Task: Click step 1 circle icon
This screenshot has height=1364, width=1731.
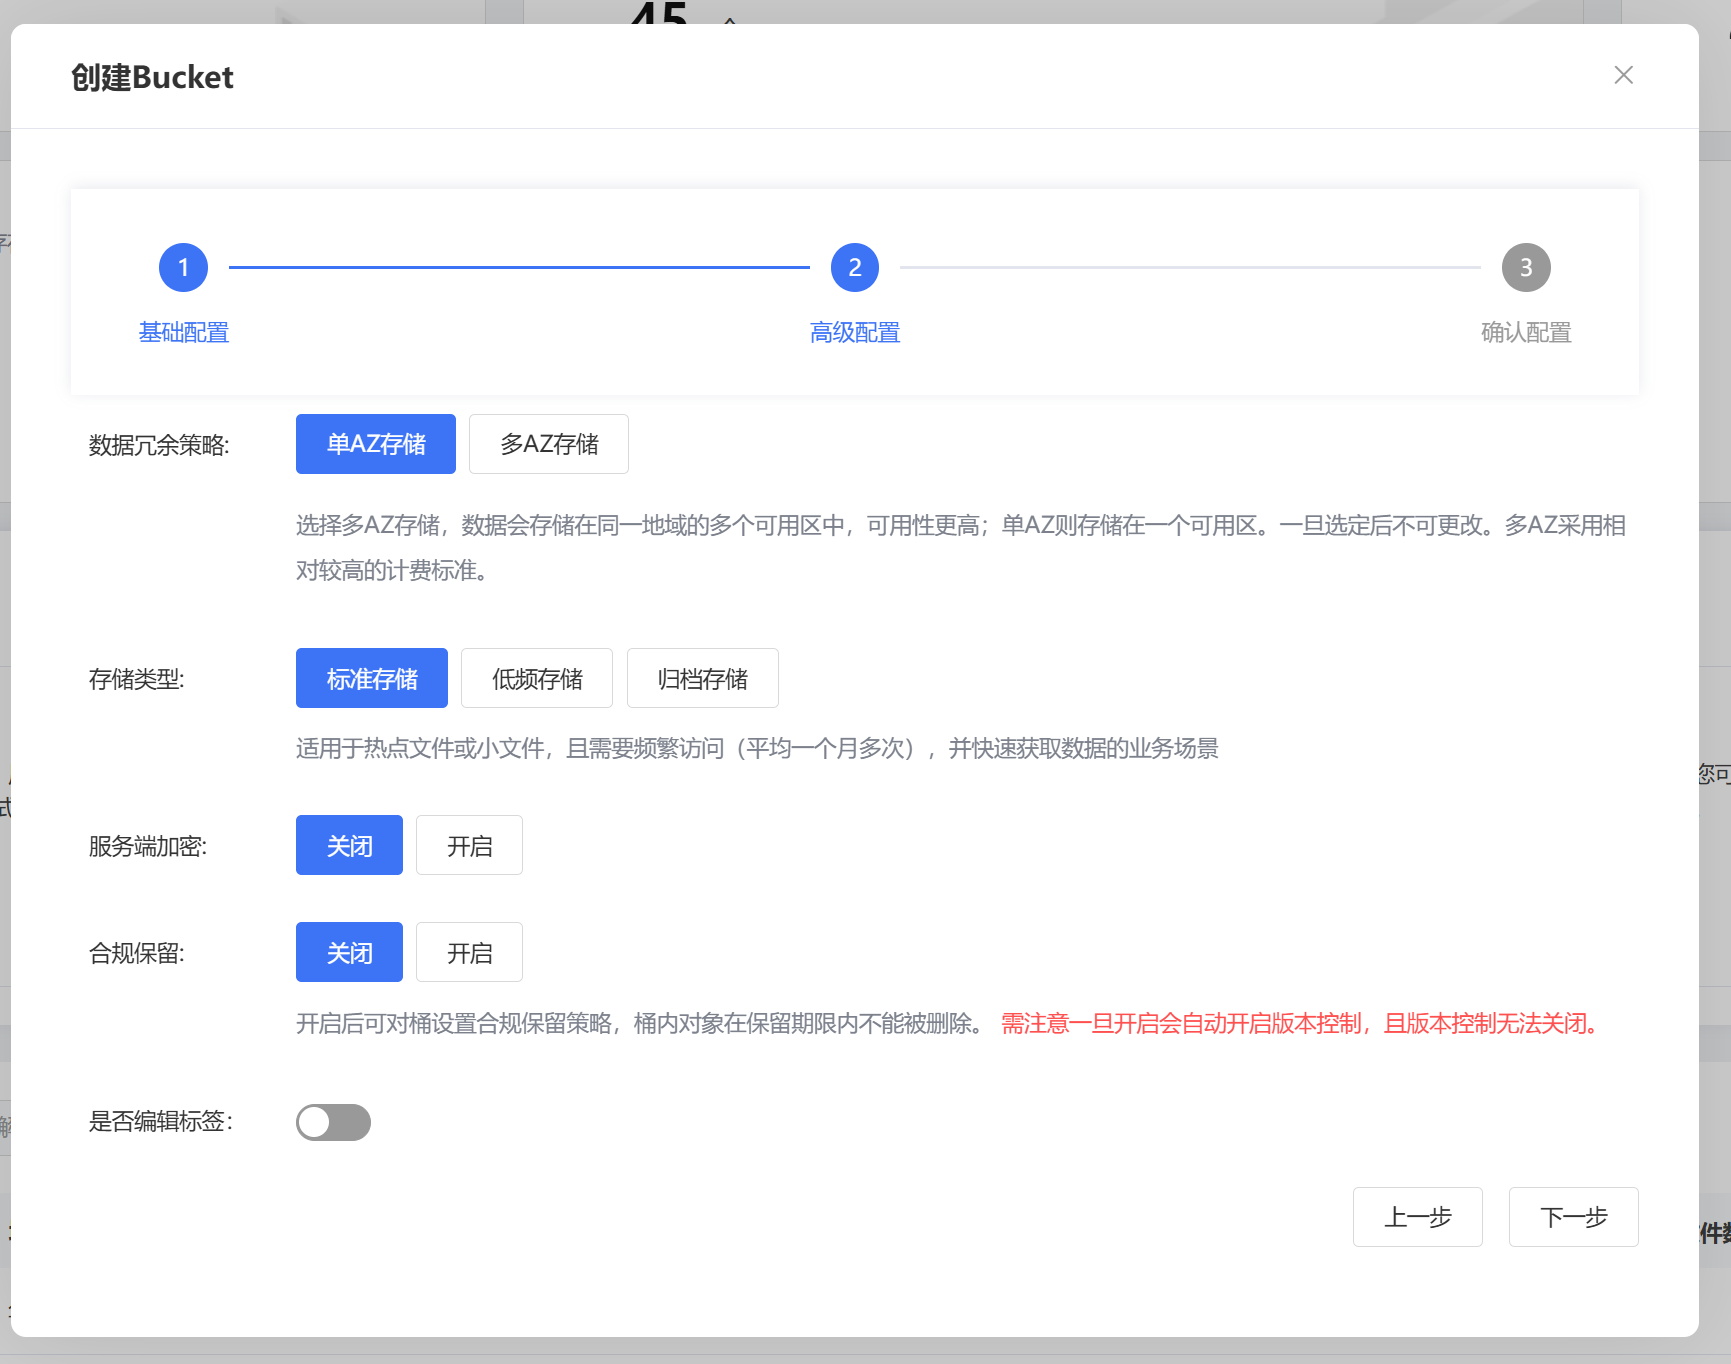Action: coord(183,268)
